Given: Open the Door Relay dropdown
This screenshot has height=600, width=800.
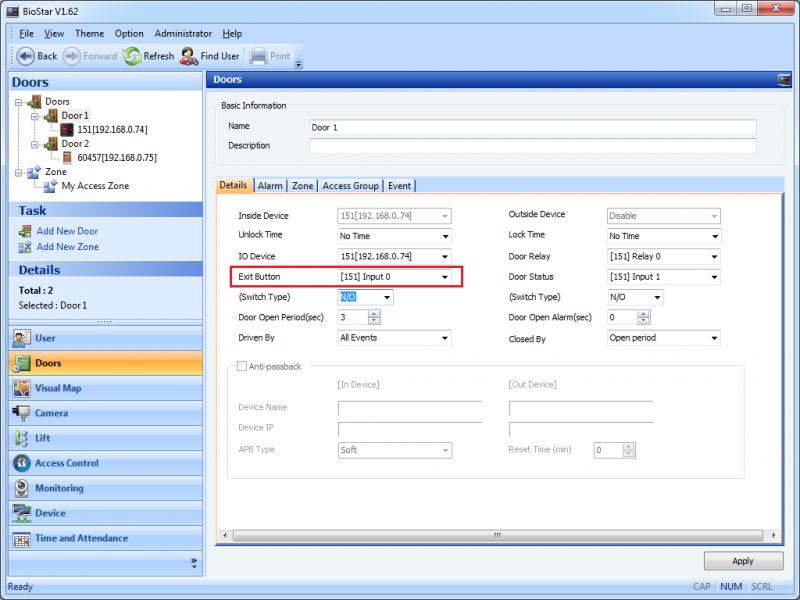Looking at the screenshot, I should point(714,257).
